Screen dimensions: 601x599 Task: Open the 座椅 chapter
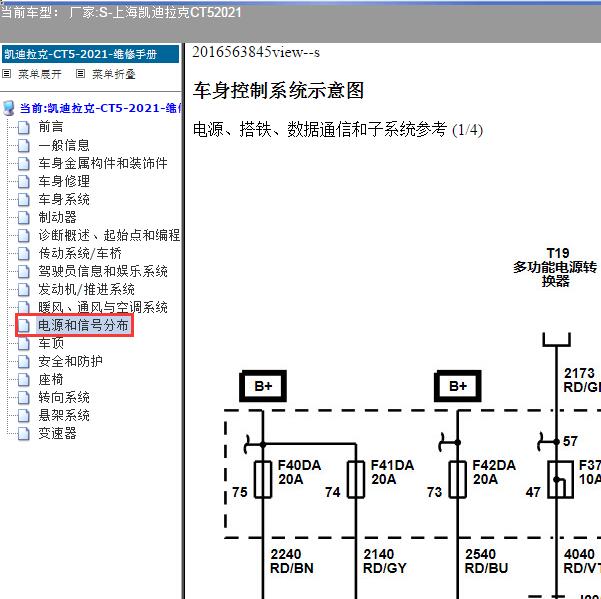click(x=51, y=379)
